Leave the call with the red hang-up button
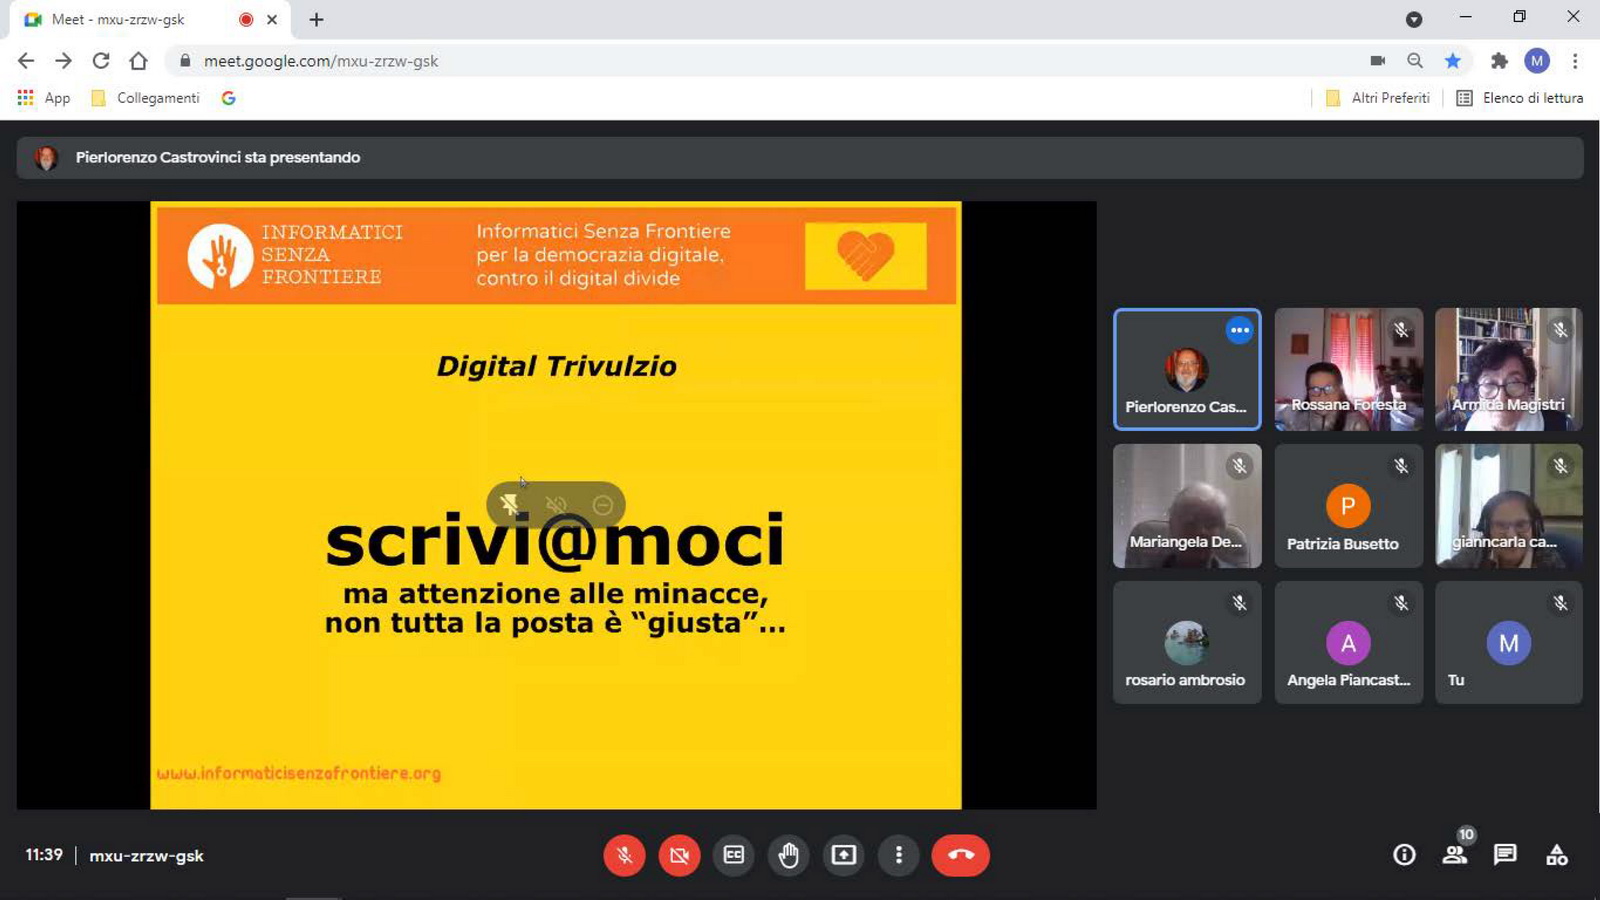This screenshot has width=1600, height=900. pos(960,855)
